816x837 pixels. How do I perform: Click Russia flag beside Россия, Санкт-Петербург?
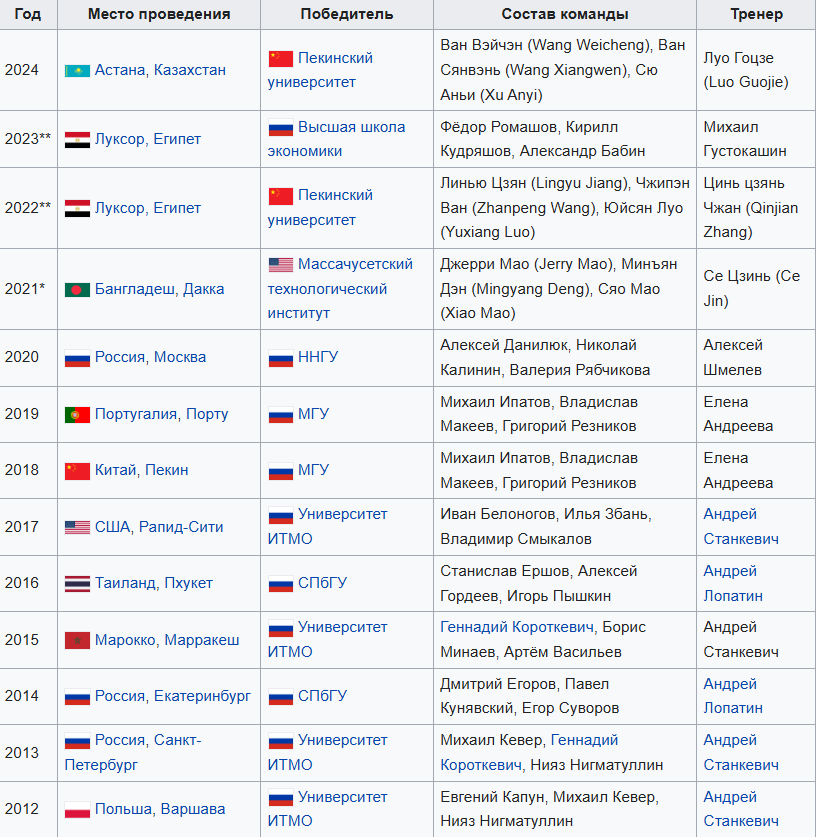coord(77,741)
